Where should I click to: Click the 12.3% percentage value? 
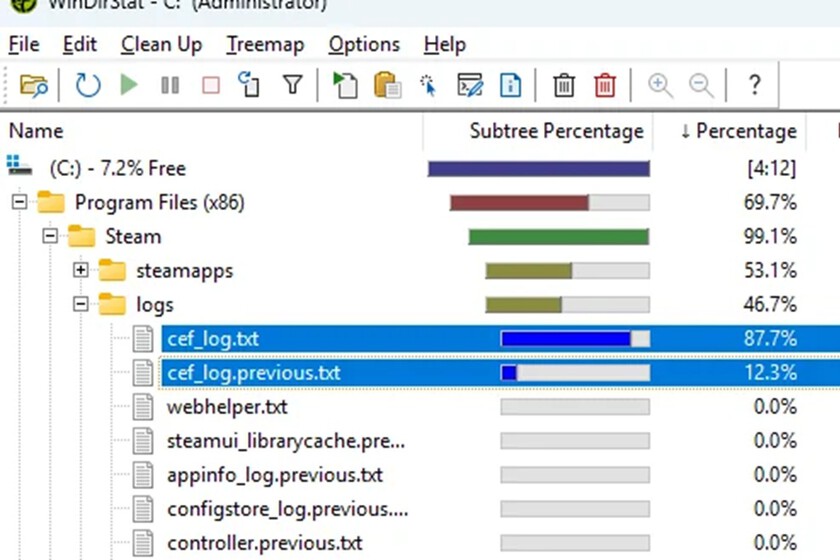coord(770,372)
